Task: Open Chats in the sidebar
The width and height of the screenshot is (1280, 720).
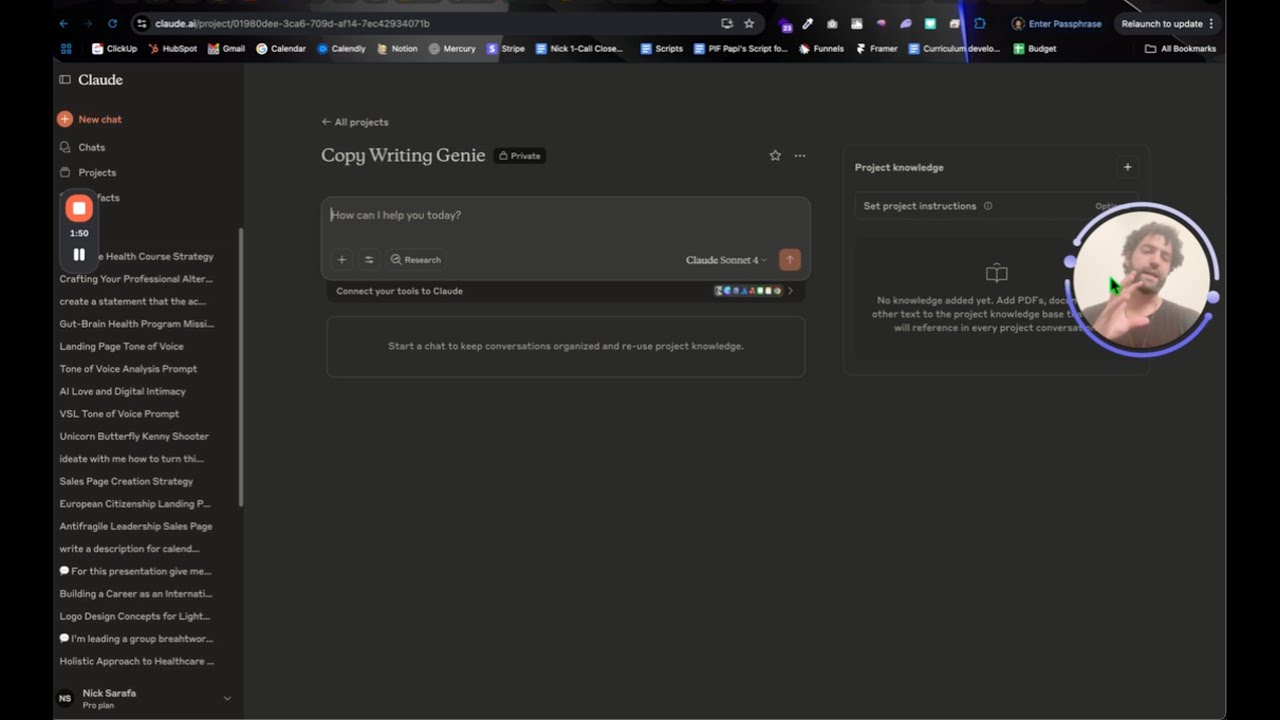Action: point(92,148)
